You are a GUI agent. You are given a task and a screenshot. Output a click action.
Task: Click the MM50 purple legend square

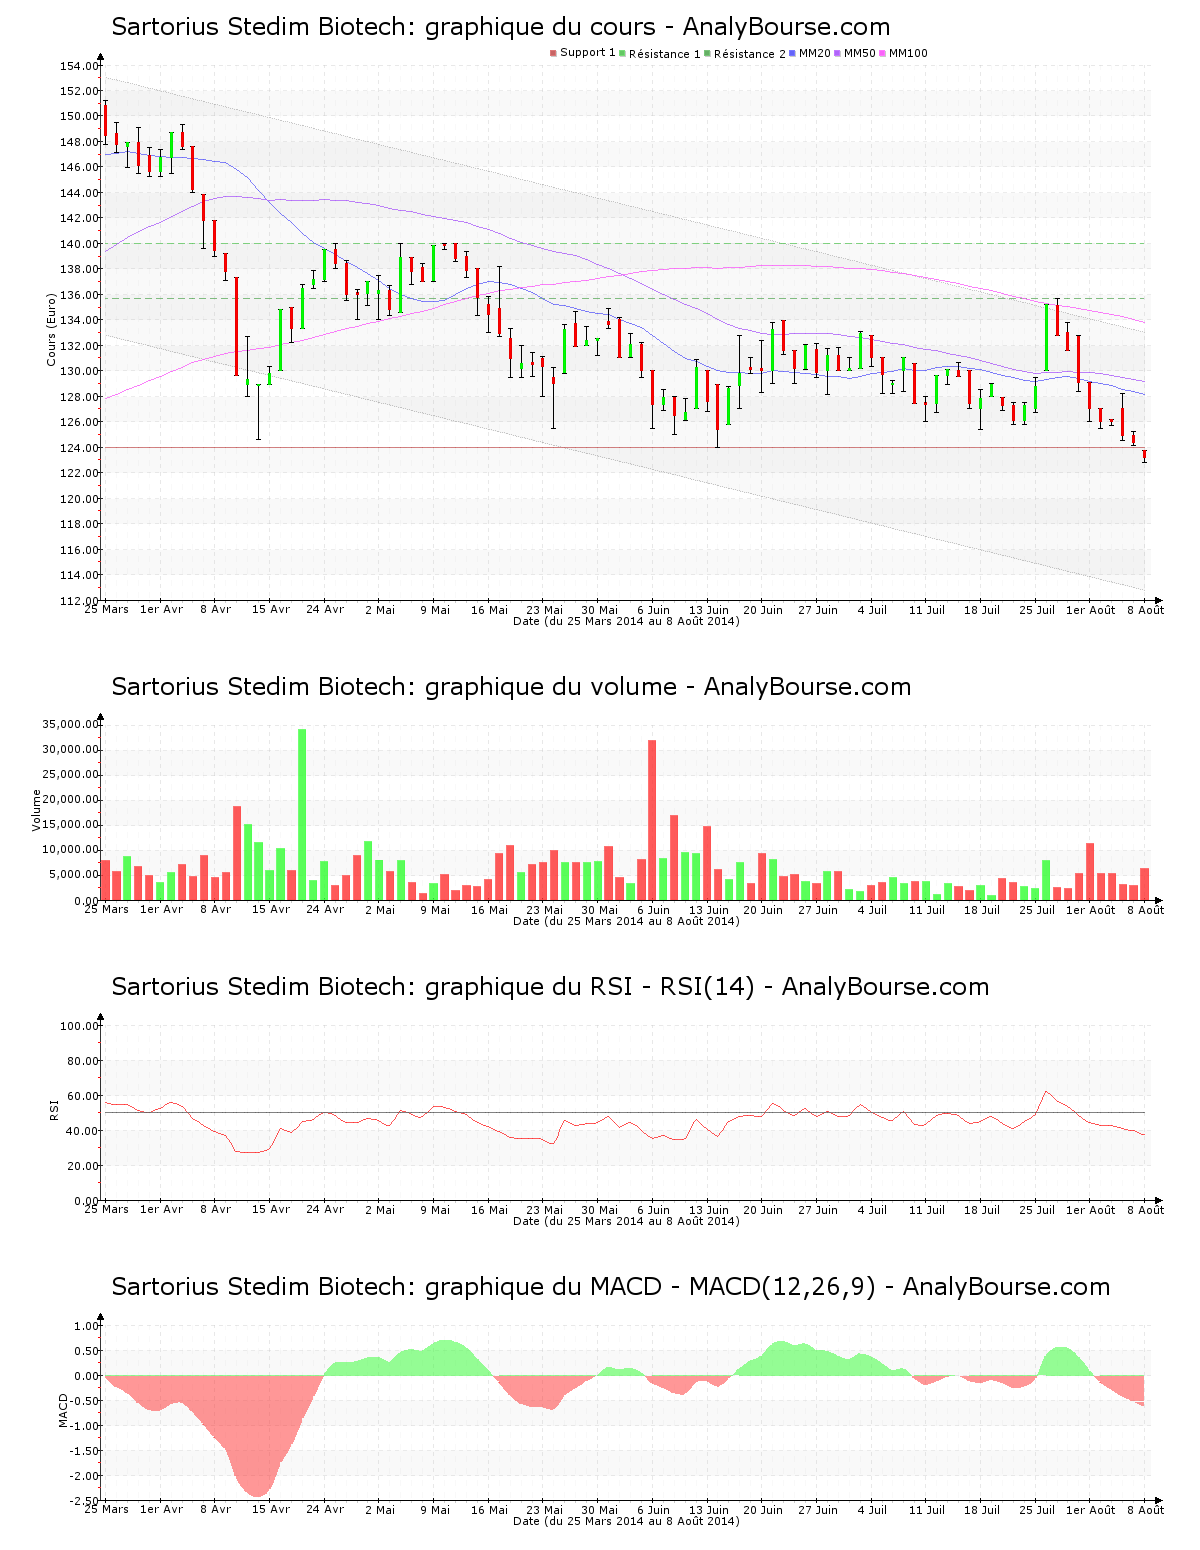coord(838,53)
